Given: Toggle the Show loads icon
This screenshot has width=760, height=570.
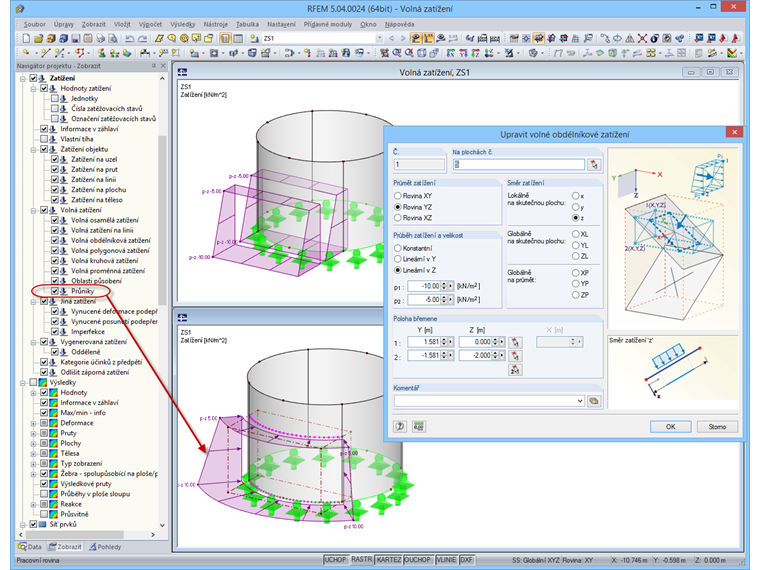Looking at the screenshot, I should coord(416,38).
